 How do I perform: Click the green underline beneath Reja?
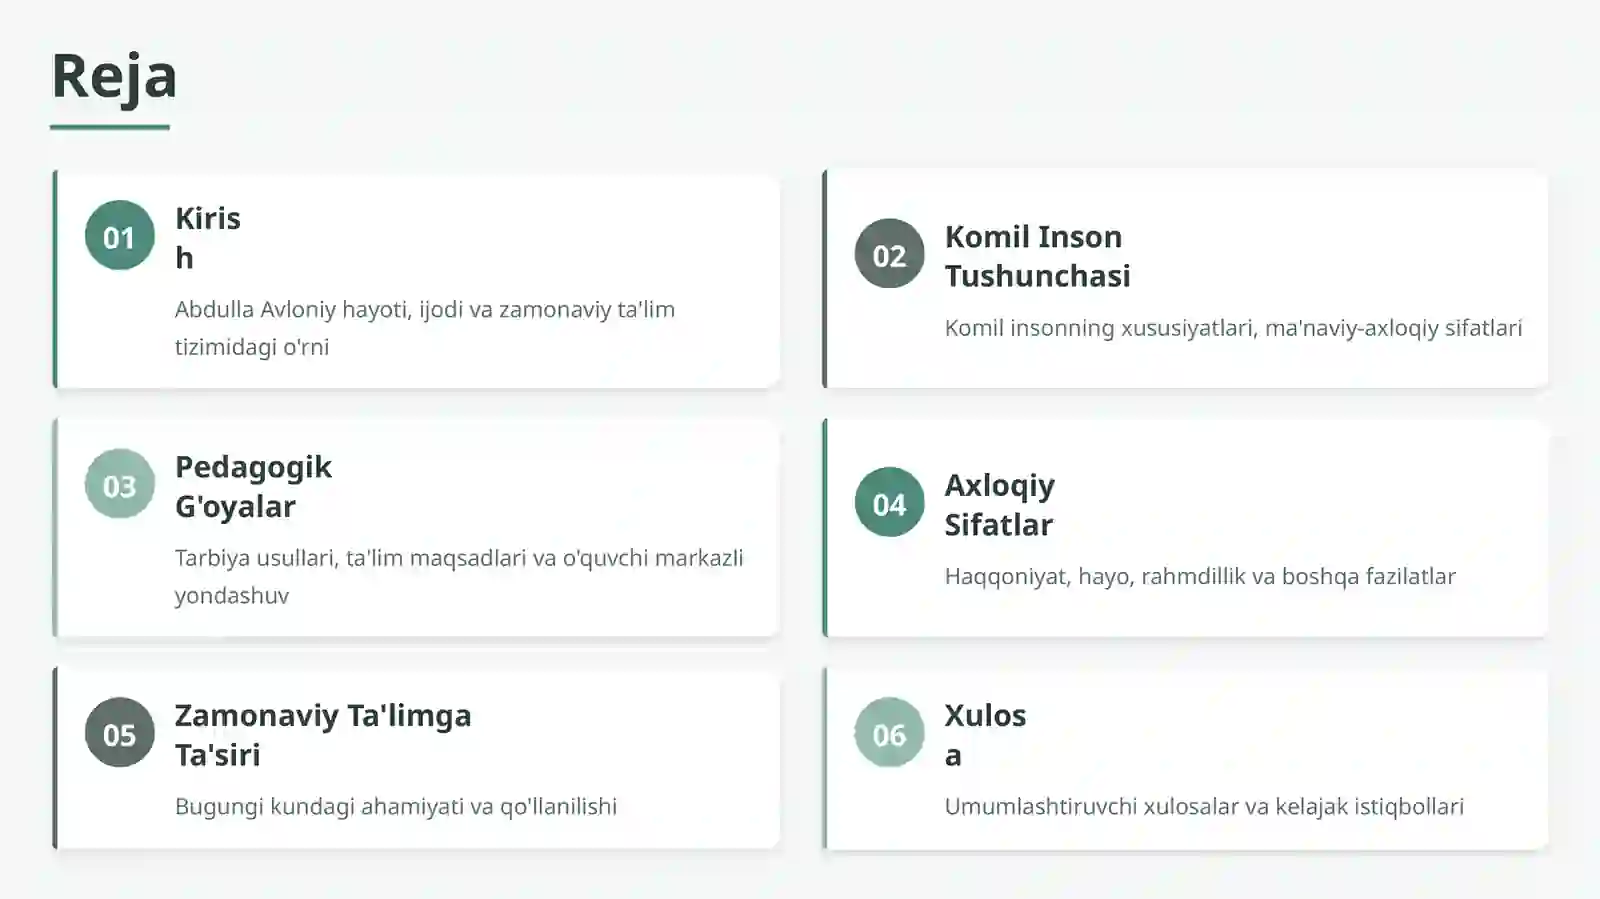click(x=110, y=127)
